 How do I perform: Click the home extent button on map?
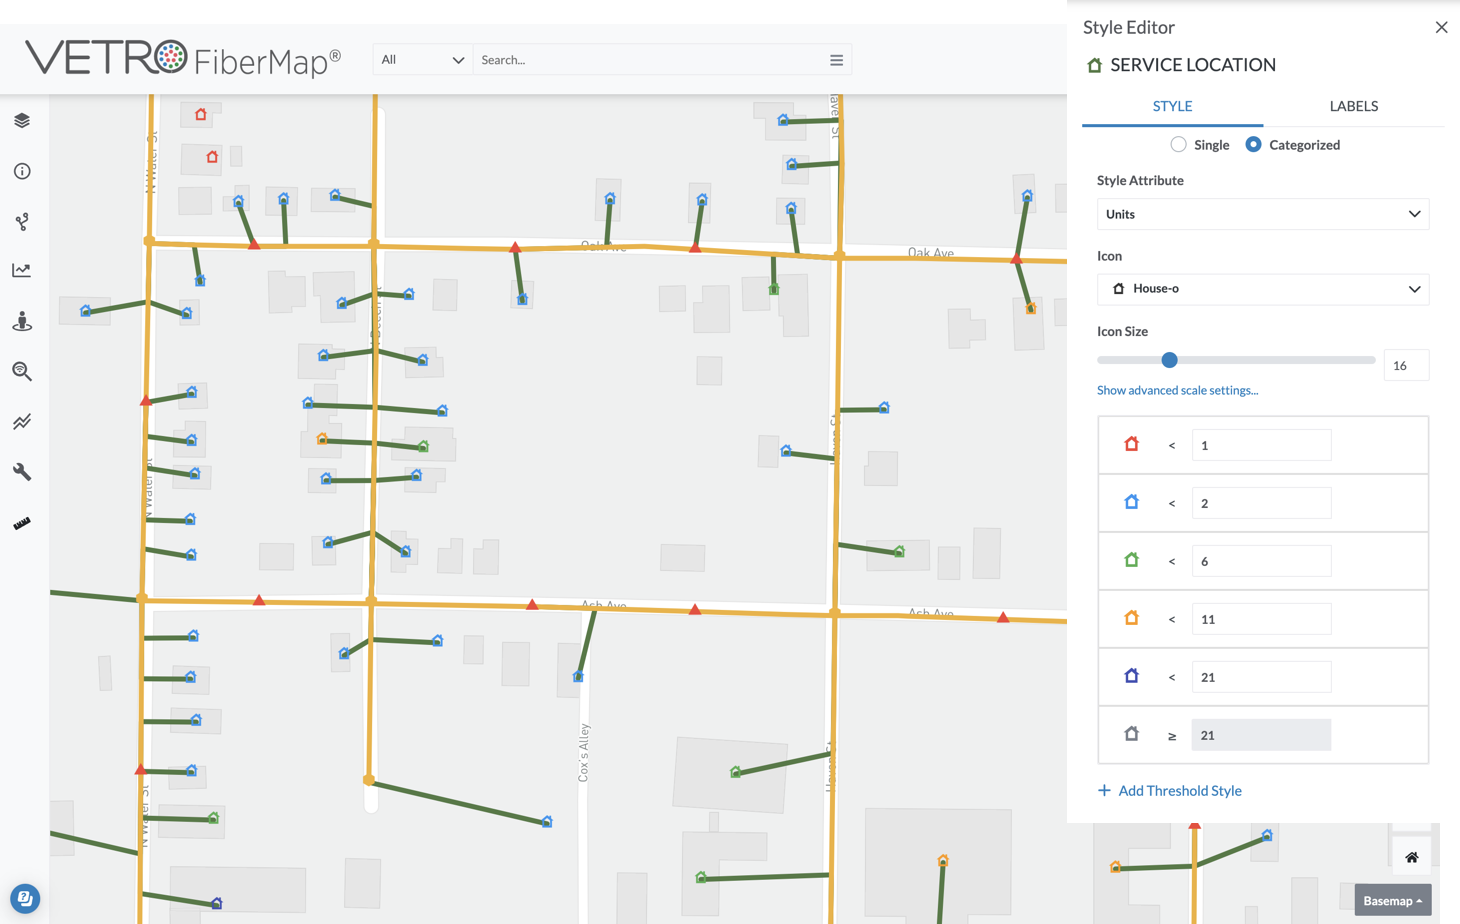(1412, 857)
